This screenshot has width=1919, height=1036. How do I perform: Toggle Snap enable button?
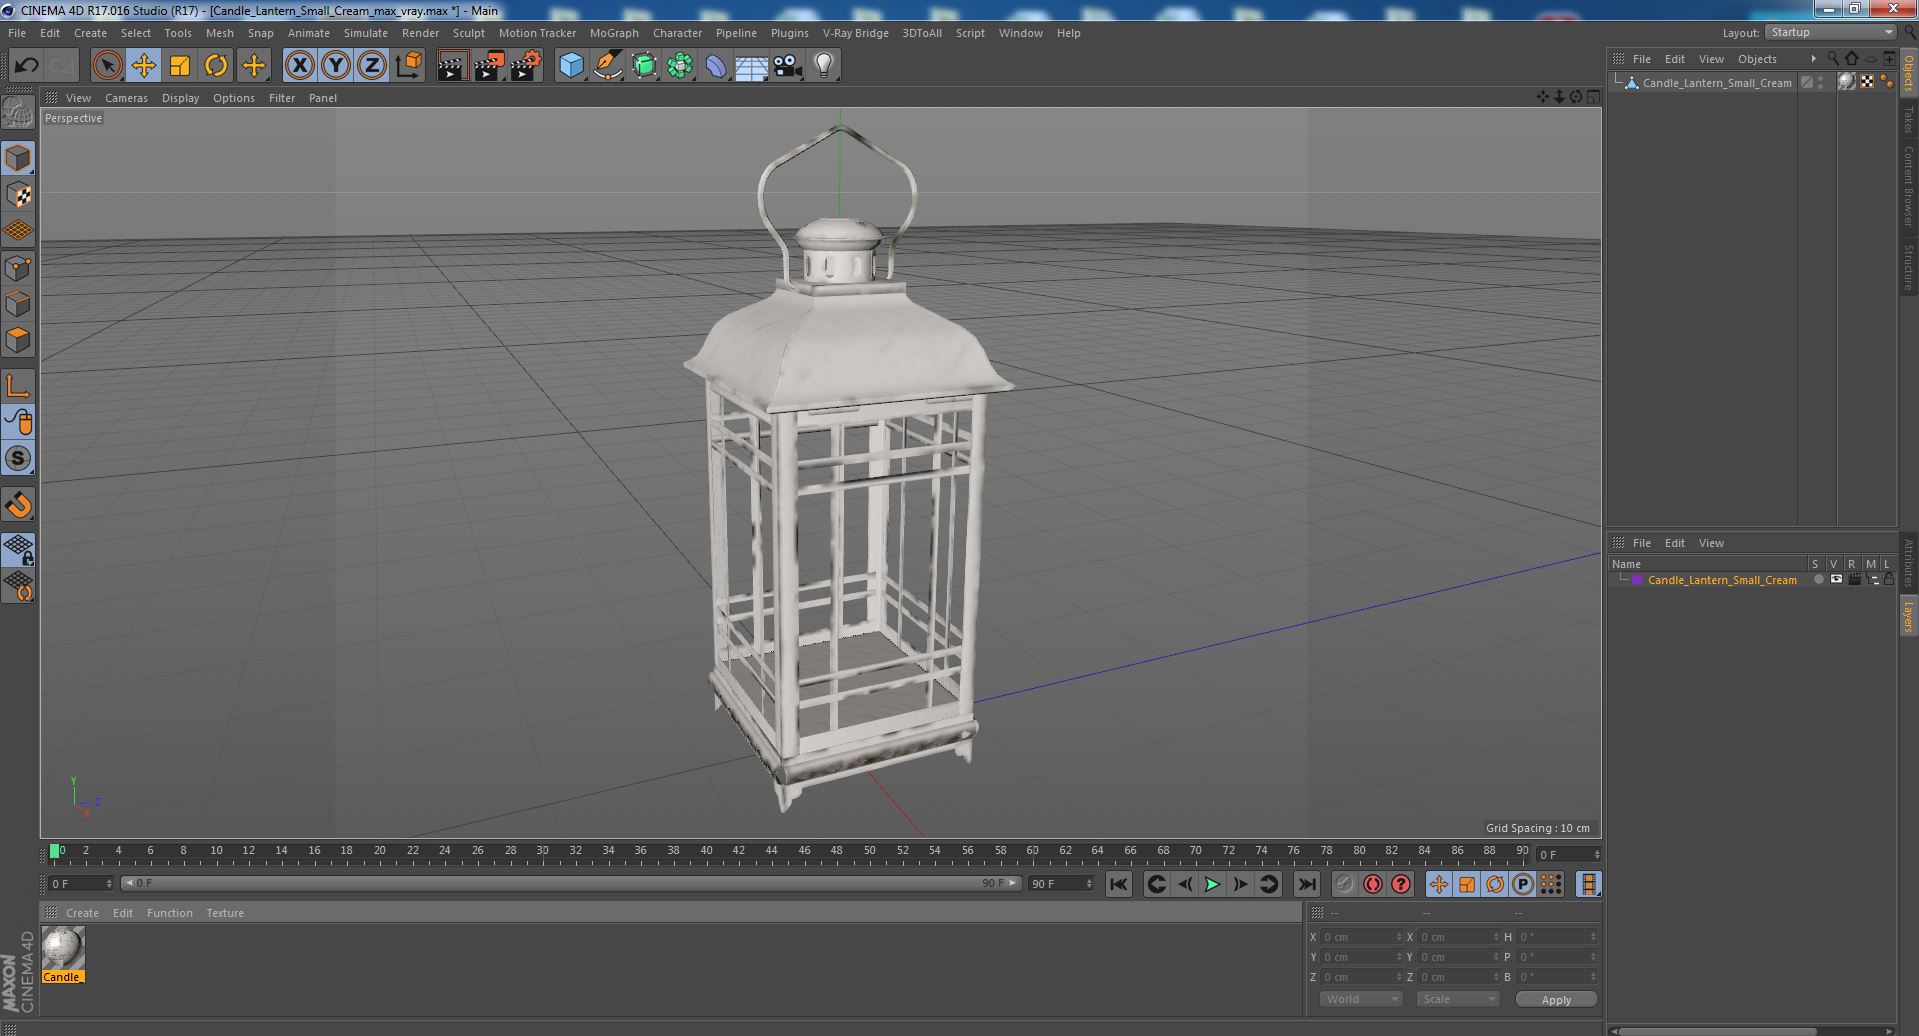point(18,458)
